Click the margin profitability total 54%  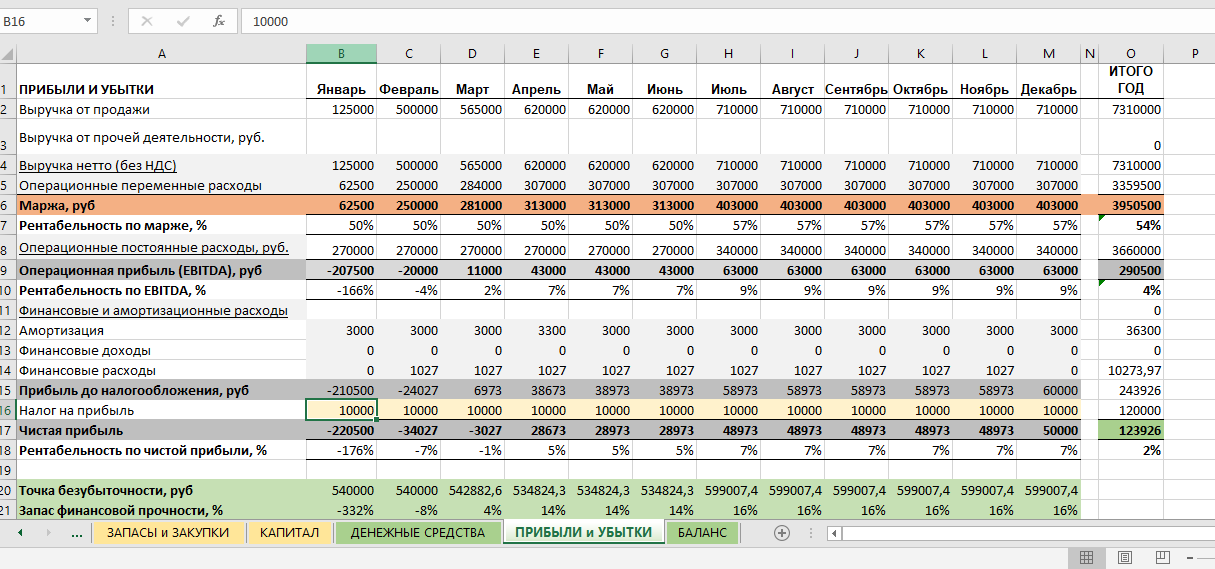click(x=1130, y=225)
